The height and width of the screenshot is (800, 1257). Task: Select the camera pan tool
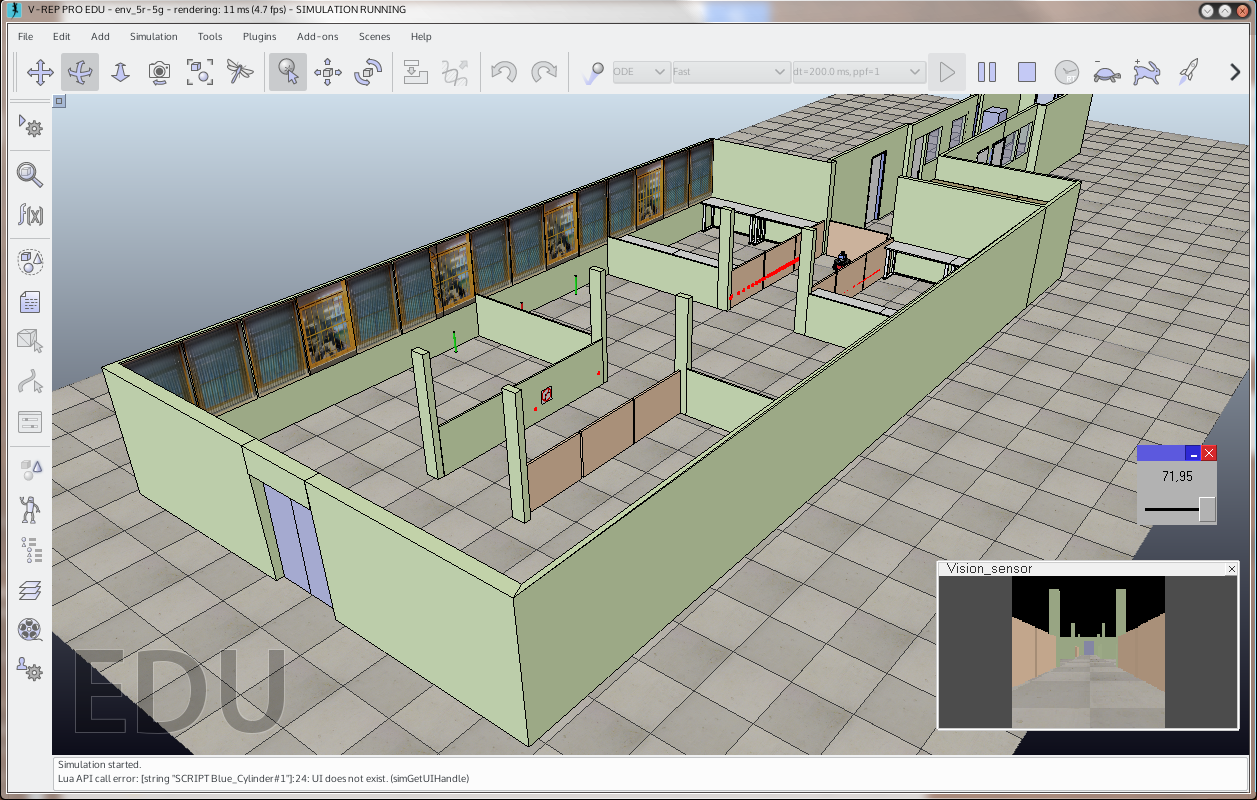click(x=40, y=72)
